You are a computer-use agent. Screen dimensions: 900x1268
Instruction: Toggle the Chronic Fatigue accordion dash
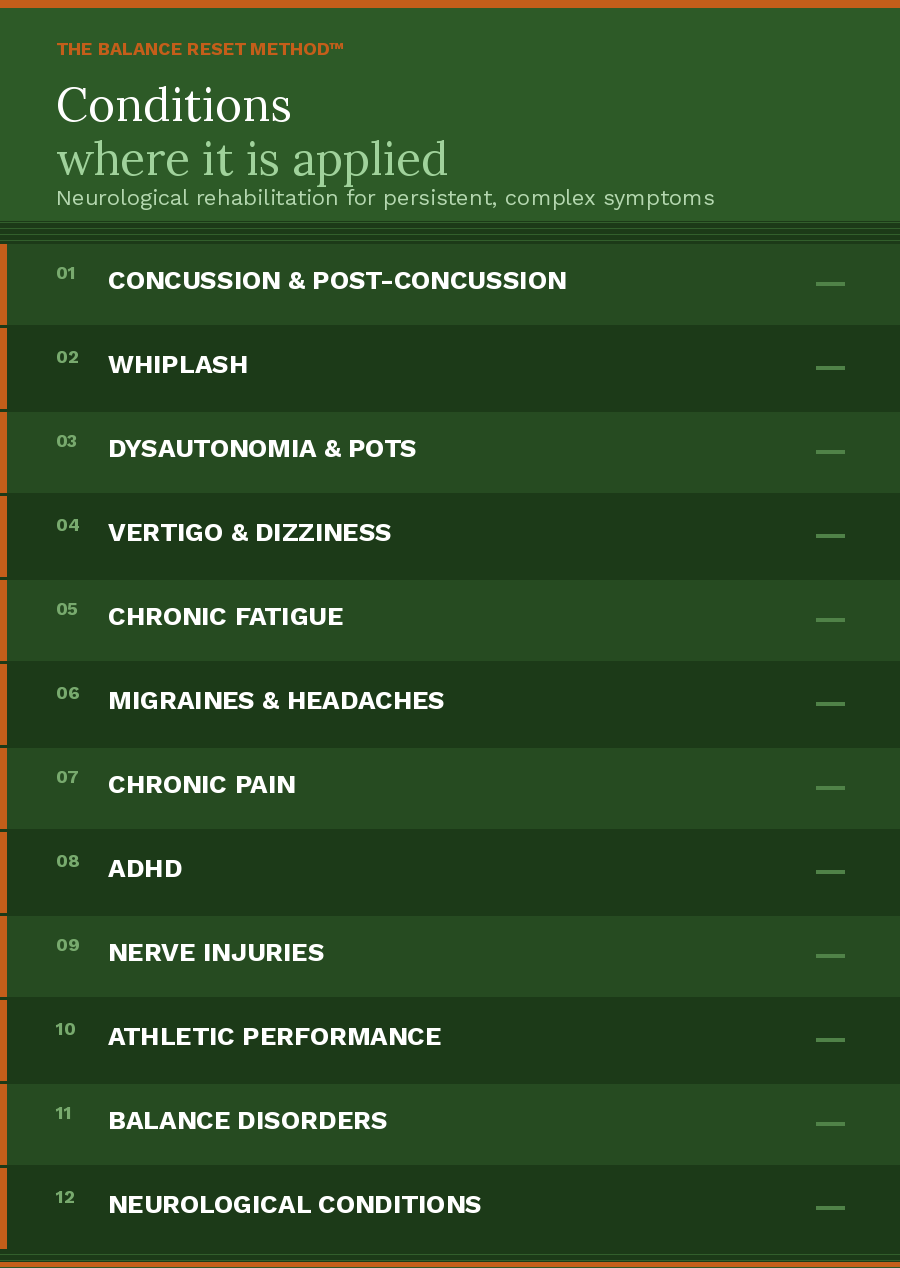[x=830, y=620]
